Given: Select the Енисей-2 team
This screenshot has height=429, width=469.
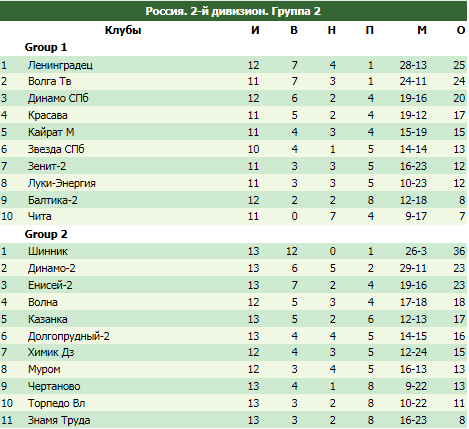Looking at the screenshot, I should click(x=50, y=285).
